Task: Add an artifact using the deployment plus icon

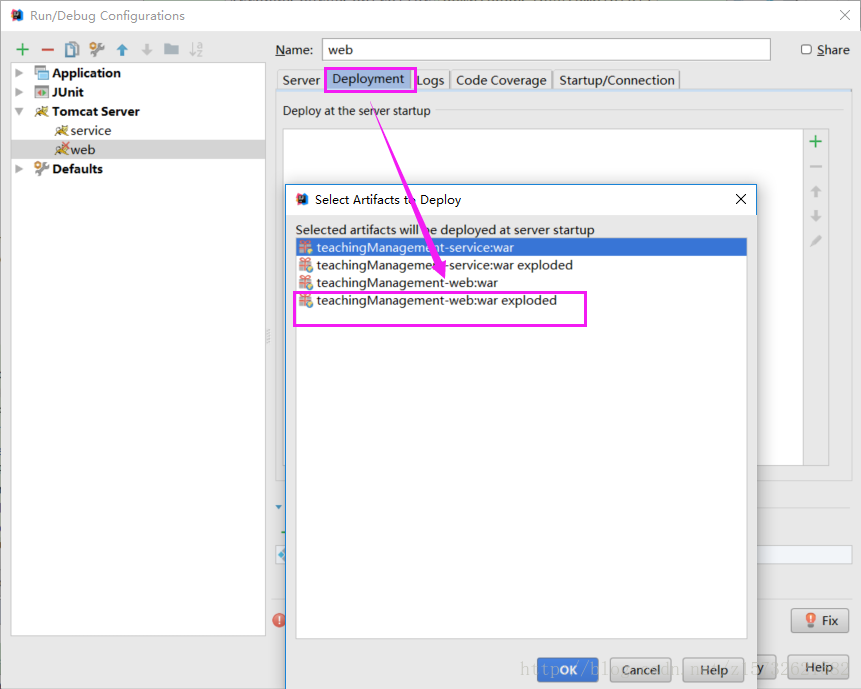Action: click(x=815, y=142)
